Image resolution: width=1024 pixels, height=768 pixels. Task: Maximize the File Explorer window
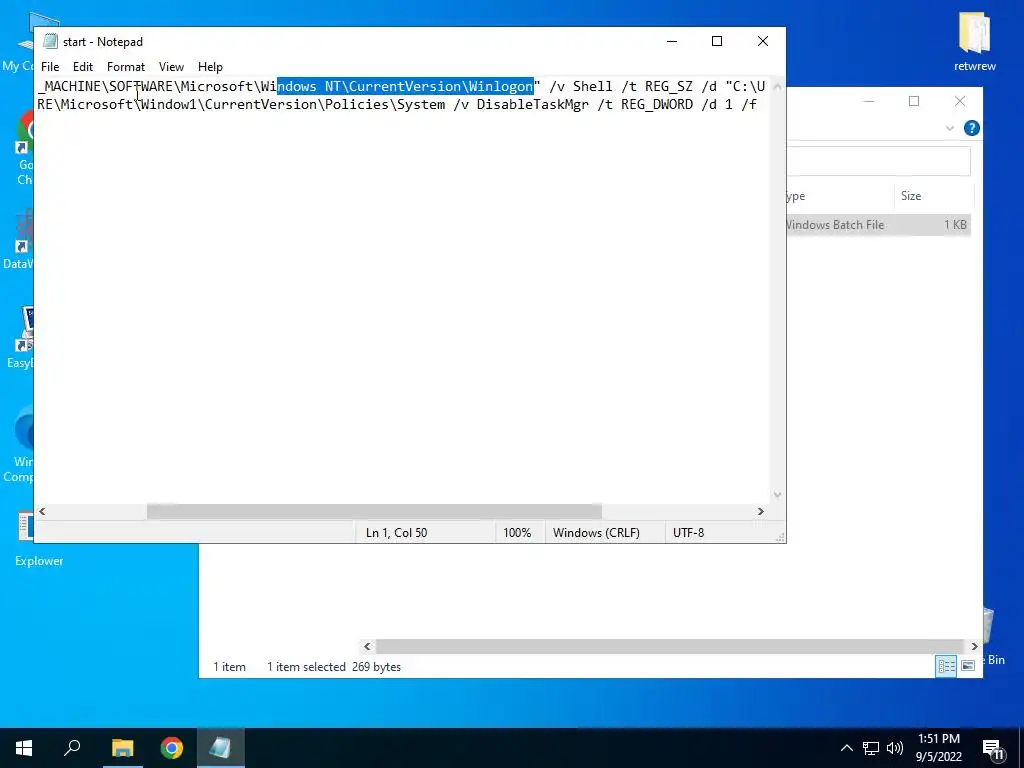[914, 101]
